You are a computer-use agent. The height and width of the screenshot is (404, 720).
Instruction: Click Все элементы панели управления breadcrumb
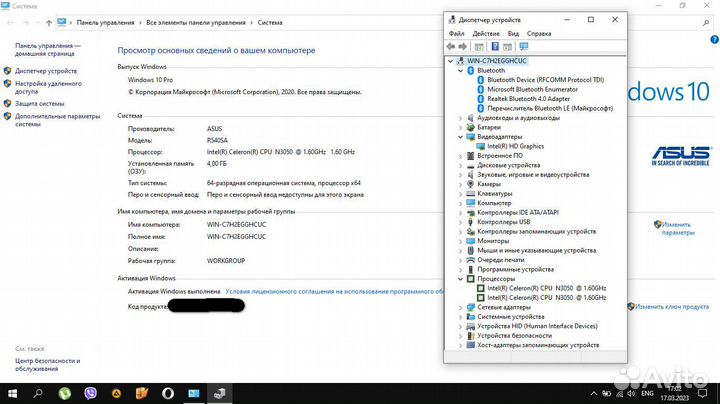click(x=196, y=22)
